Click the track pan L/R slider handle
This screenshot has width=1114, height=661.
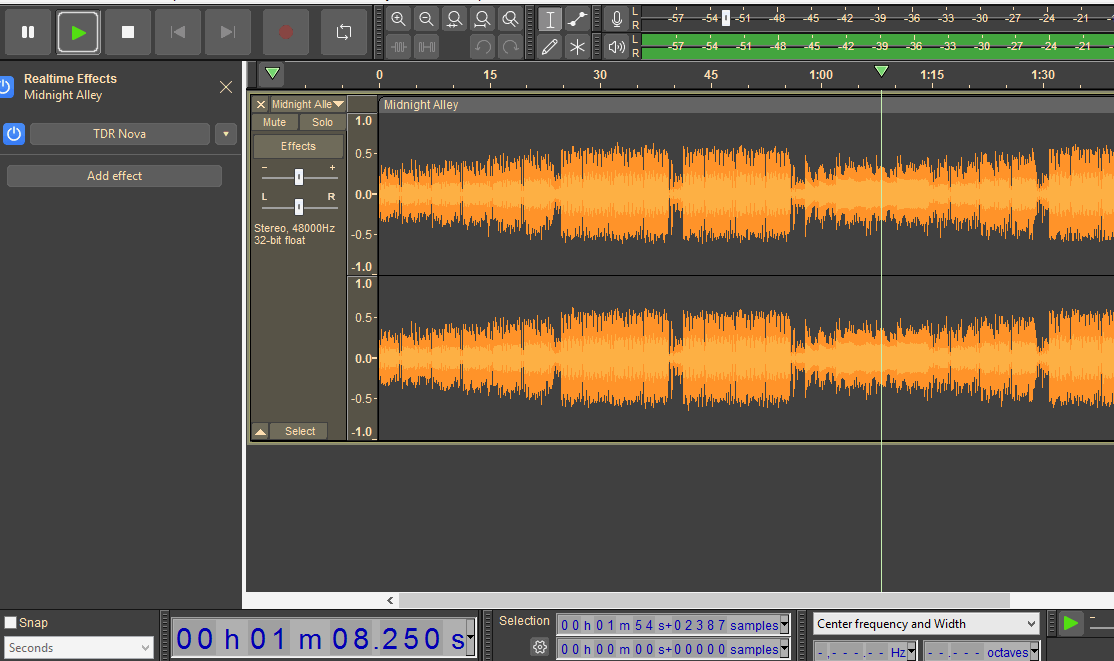(299, 207)
